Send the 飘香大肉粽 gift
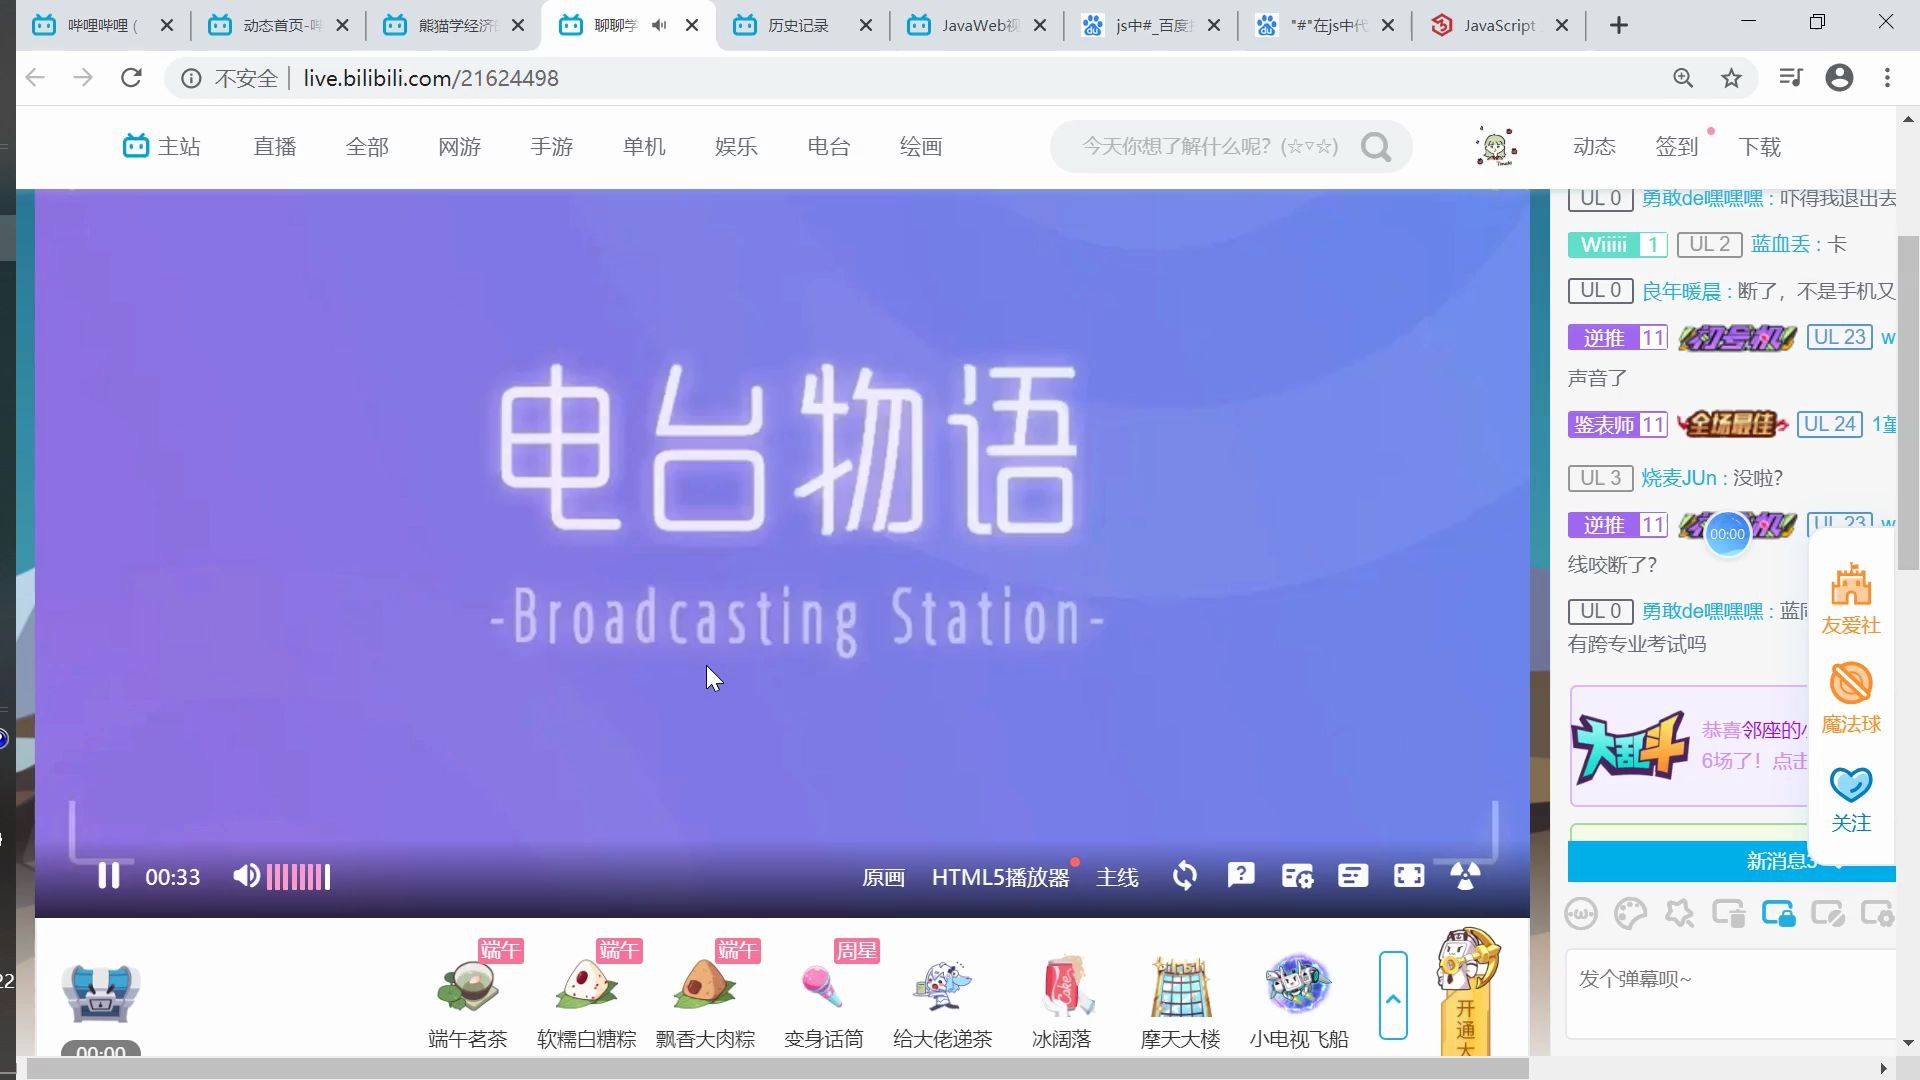1920x1080 pixels. (x=705, y=996)
